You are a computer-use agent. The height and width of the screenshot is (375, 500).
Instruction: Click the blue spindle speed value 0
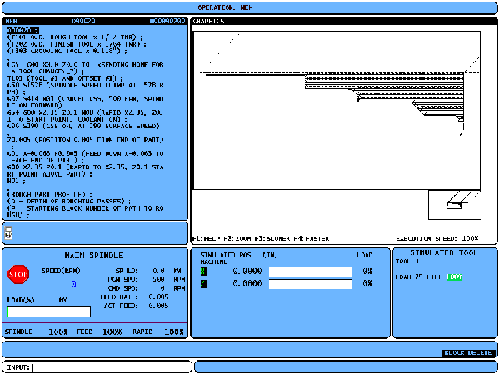click(x=74, y=284)
